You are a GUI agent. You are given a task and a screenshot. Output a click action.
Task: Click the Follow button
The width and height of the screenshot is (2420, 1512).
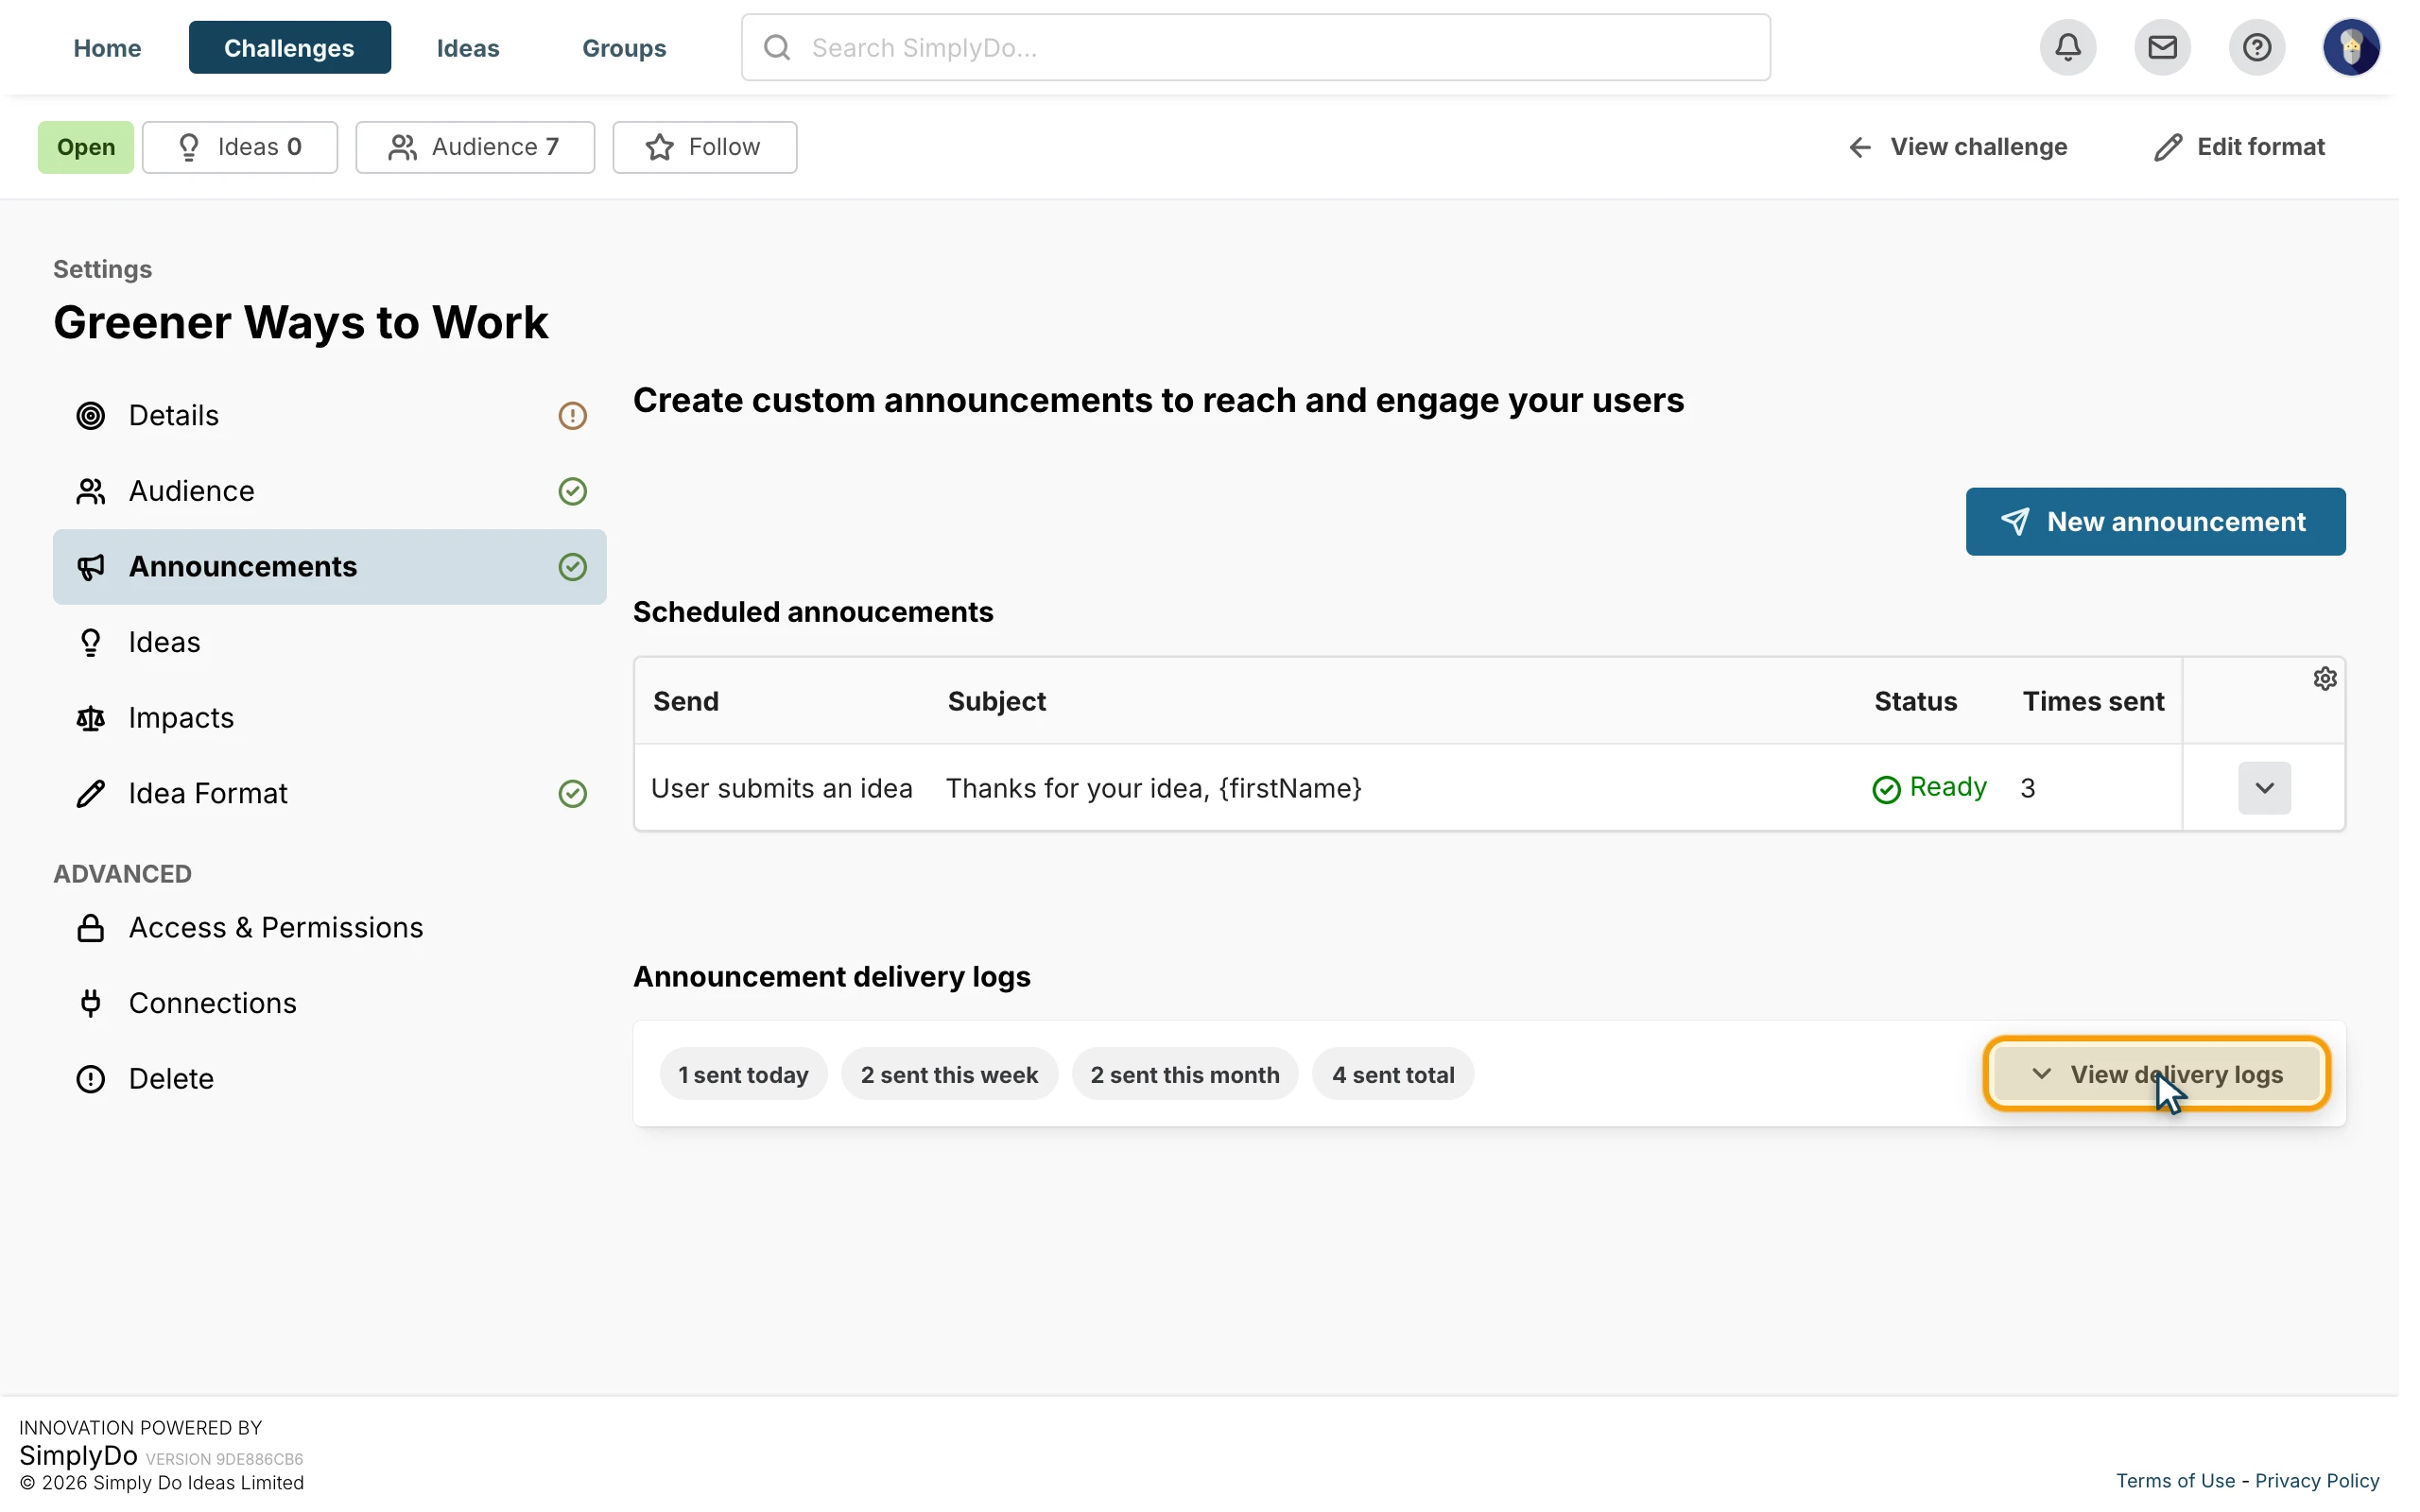[704, 147]
